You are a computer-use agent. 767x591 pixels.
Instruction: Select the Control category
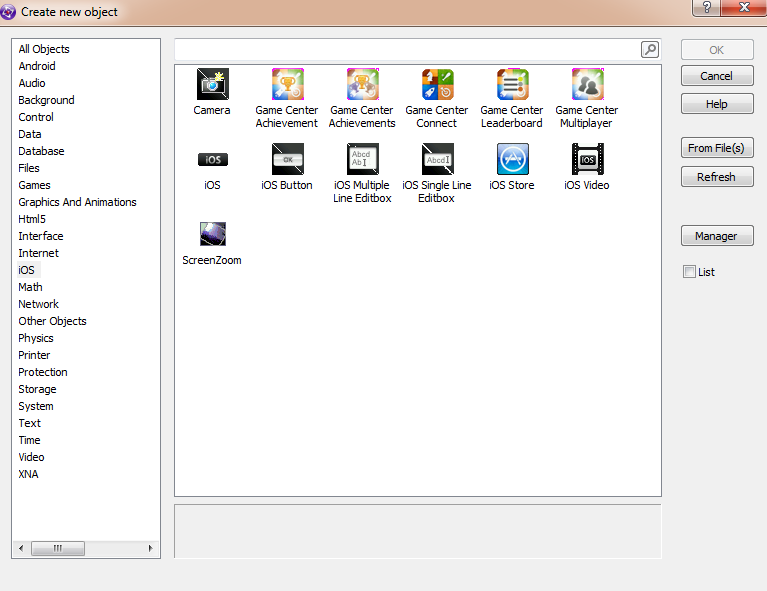coord(36,117)
